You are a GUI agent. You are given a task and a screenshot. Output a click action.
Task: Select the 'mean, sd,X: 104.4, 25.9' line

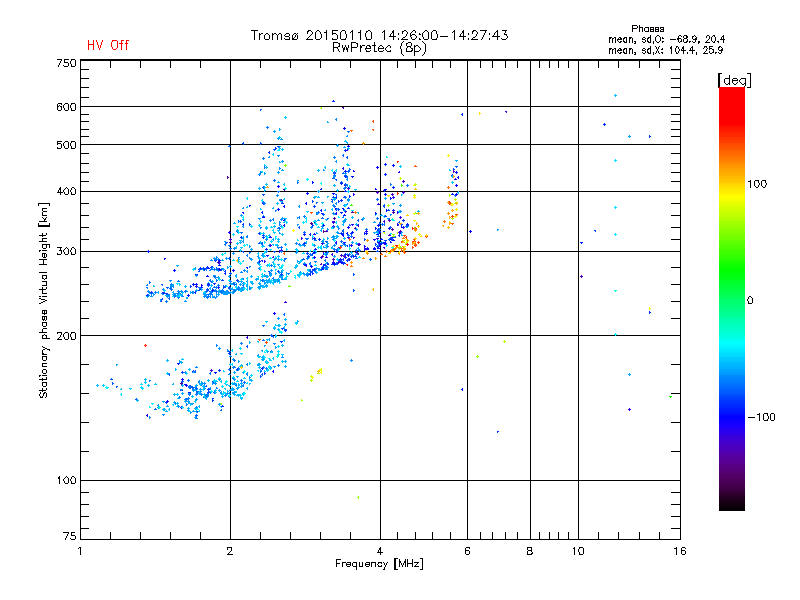click(665, 50)
